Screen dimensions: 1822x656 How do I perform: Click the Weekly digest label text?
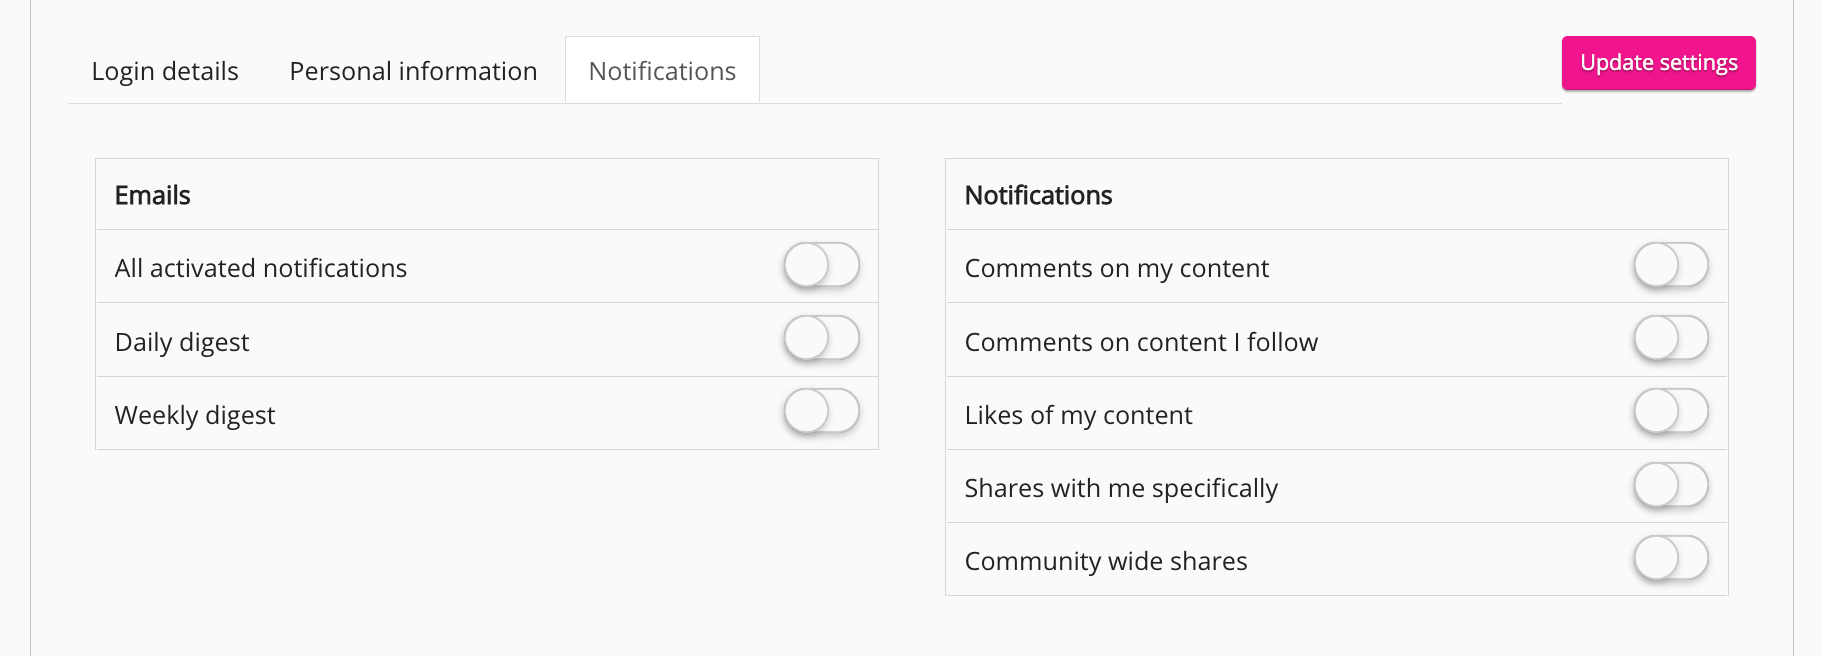[x=195, y=415]
